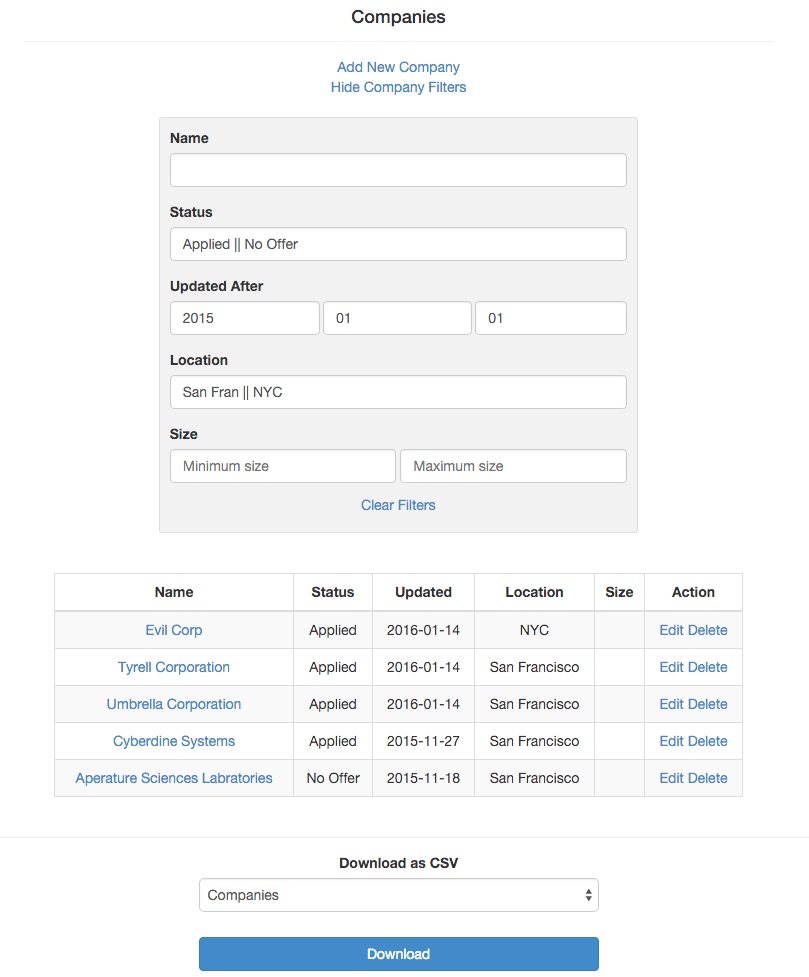Open the Evil Corp company link
This screenshot has width=809, height=977.
coord(174,630)
